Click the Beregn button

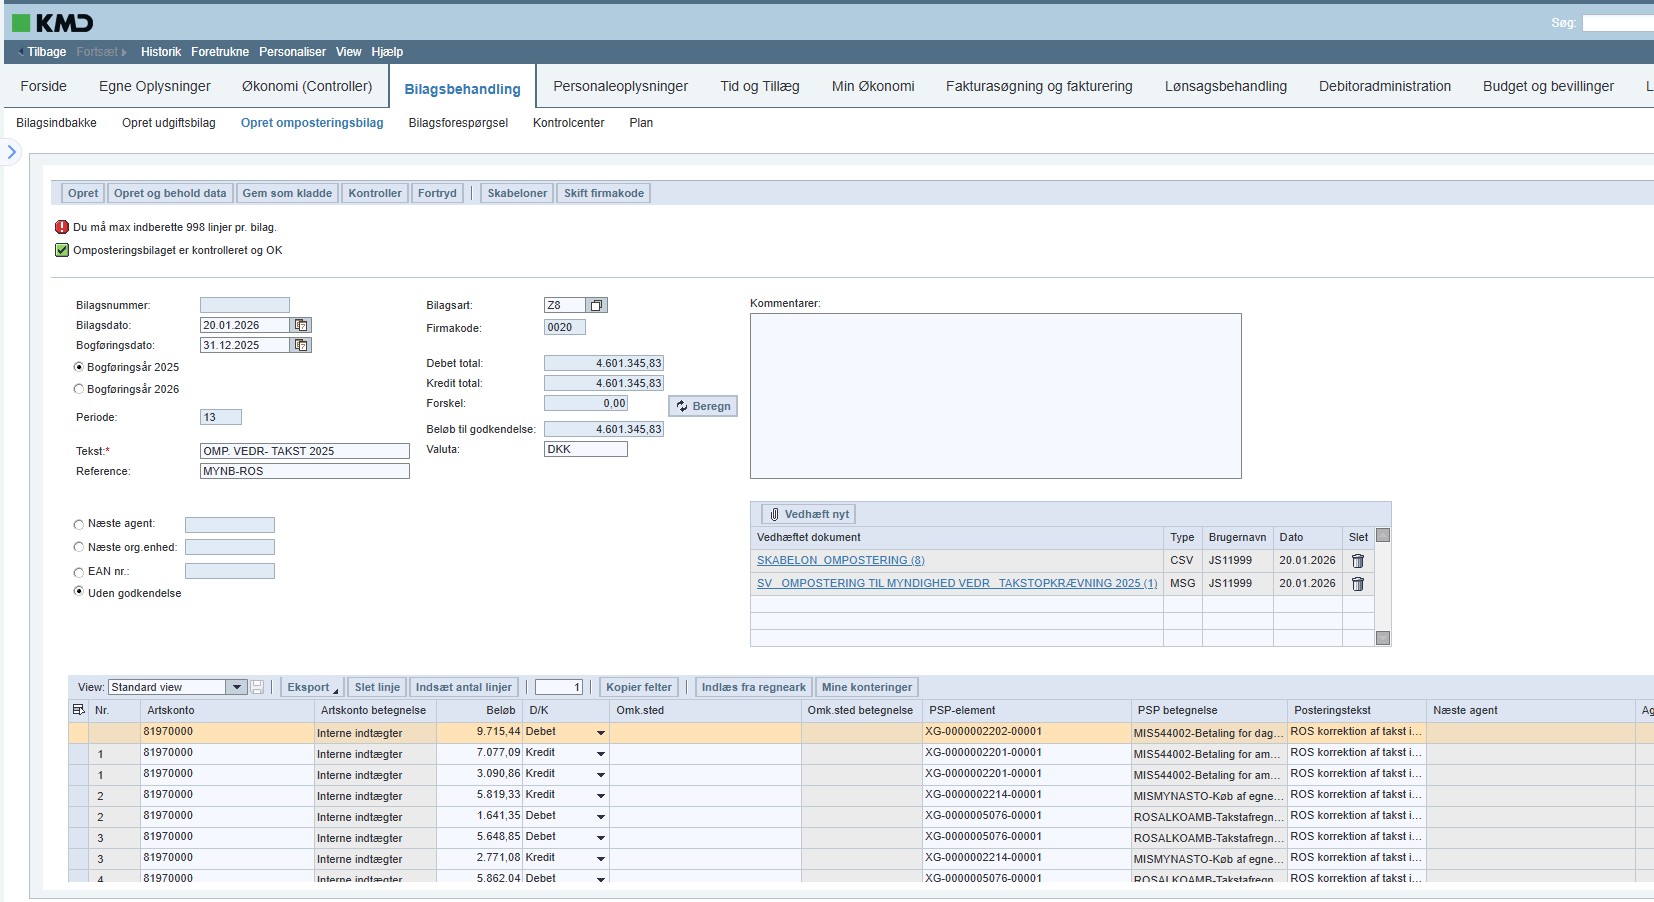point(703,406)
